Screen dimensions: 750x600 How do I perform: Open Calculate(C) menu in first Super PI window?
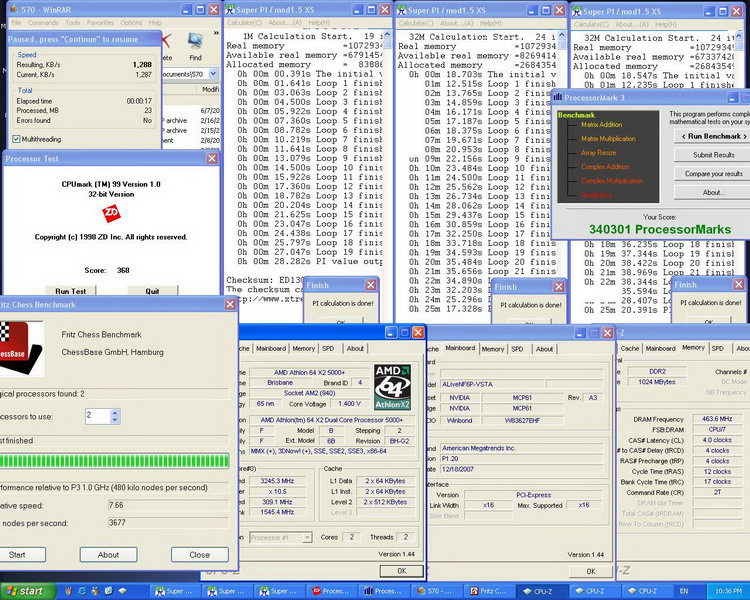[244, 22]
